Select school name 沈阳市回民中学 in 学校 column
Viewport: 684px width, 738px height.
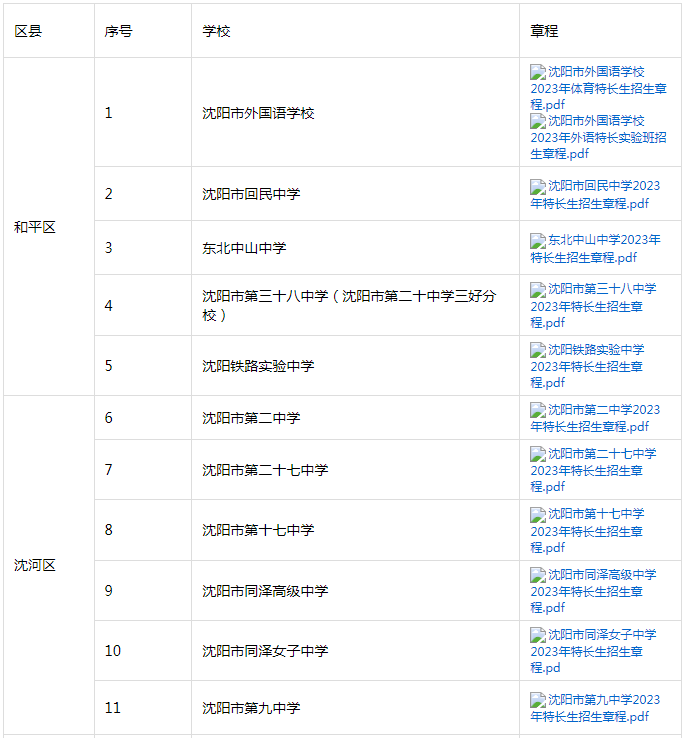(x=251, y=194)
